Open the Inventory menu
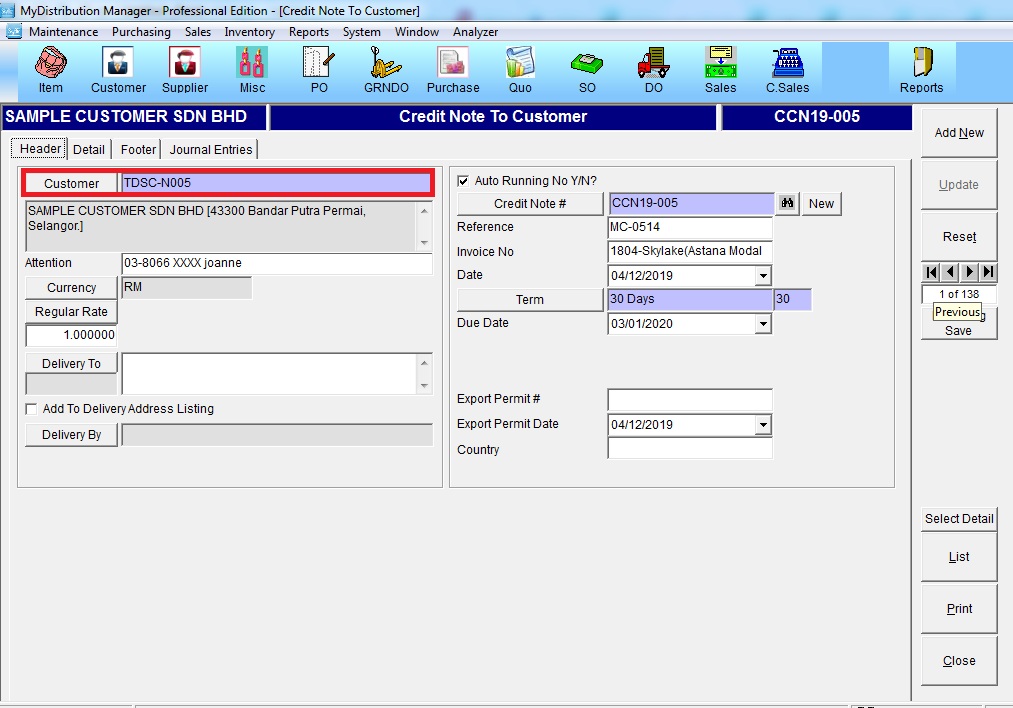This screenshot has width=1013, height=708. tap(249, 32)
